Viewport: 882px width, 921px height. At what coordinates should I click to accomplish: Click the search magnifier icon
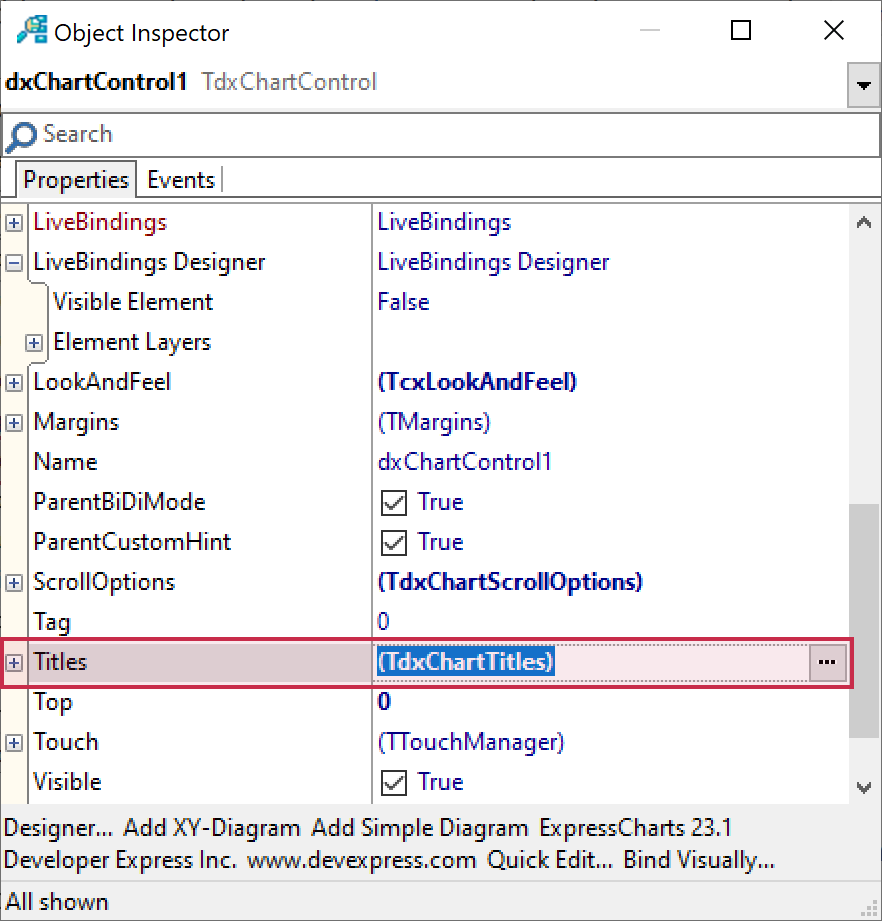(21, 136)
